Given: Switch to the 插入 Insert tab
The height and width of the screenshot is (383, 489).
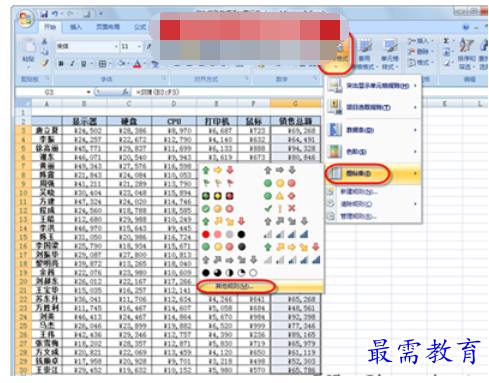Looking at the screenshot, I should point(75,27).
